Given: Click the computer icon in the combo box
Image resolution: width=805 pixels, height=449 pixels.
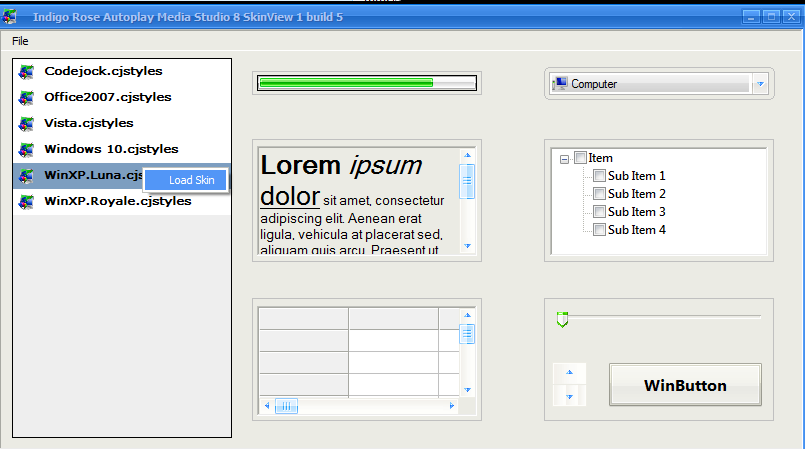Looking at the screenshot, I should point(560,83).
